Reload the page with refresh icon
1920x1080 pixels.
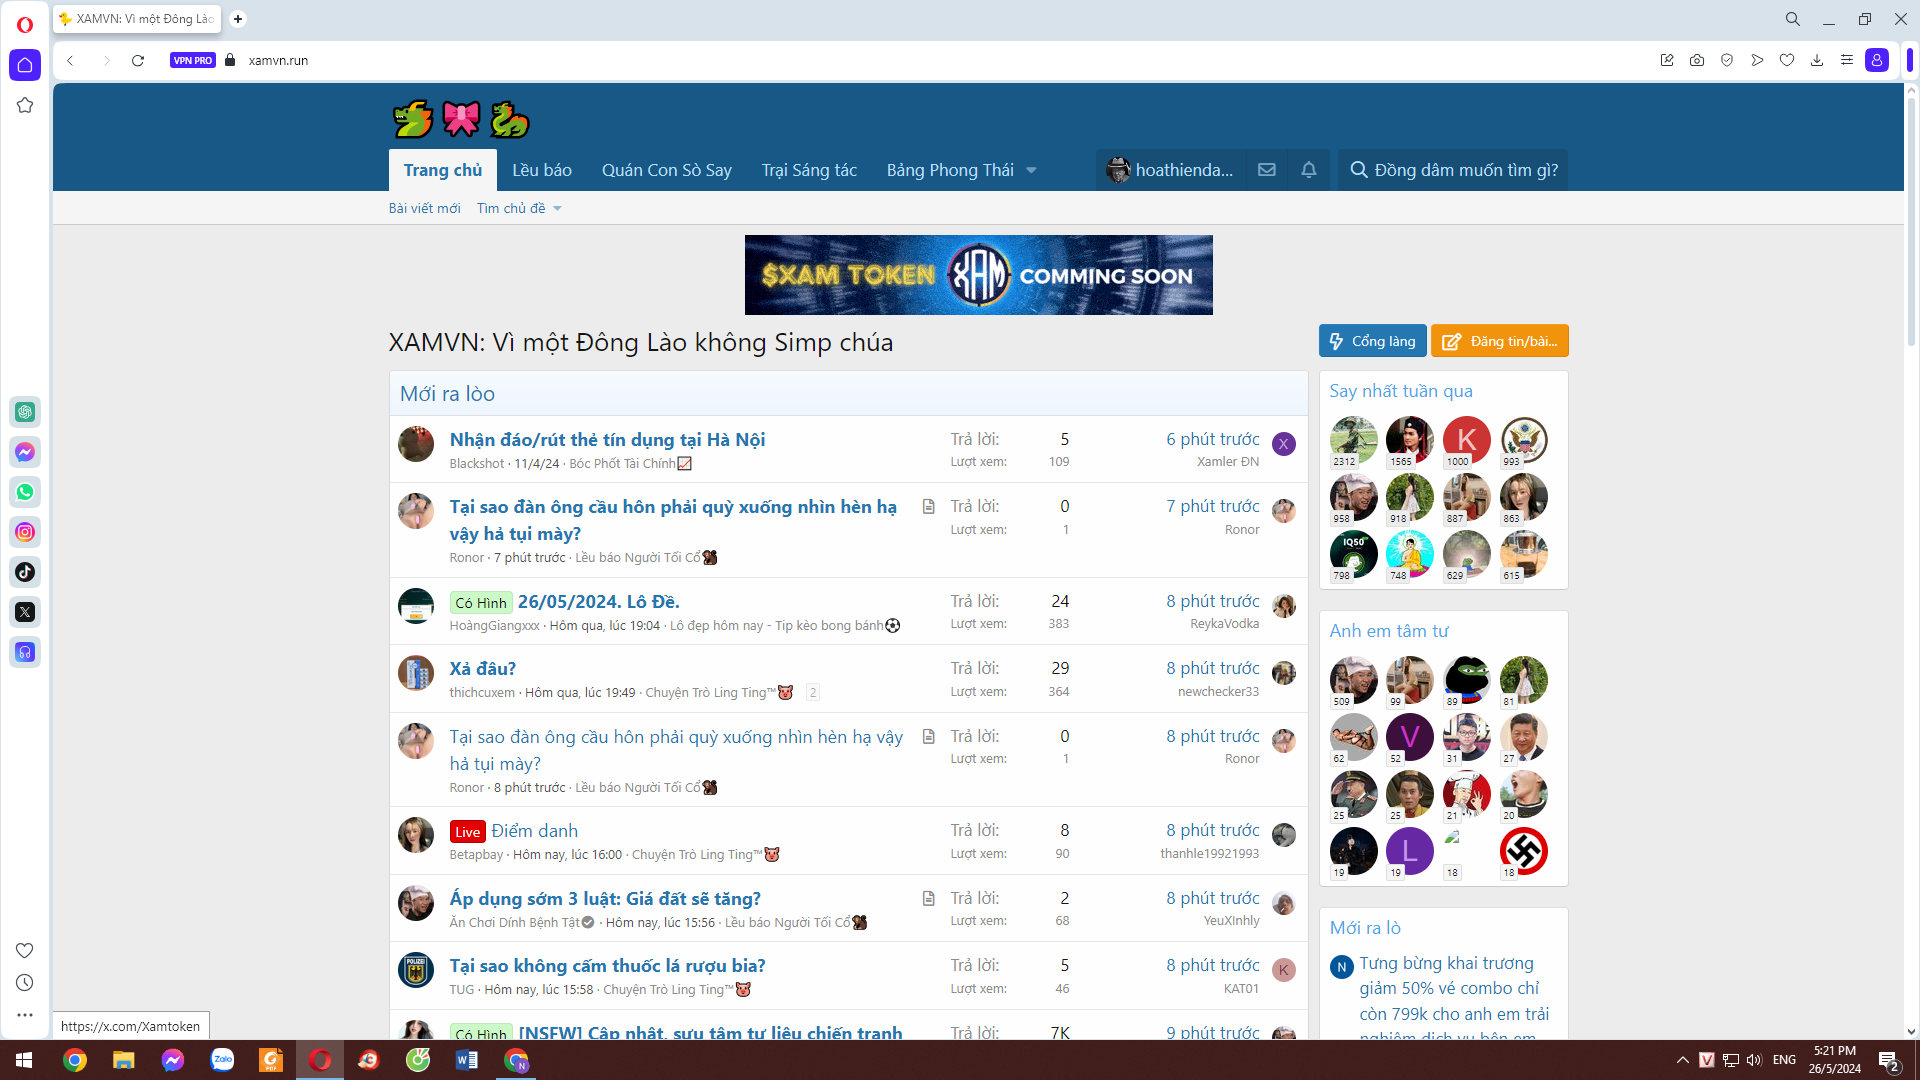pyautogui.click(x=138, y=60)
